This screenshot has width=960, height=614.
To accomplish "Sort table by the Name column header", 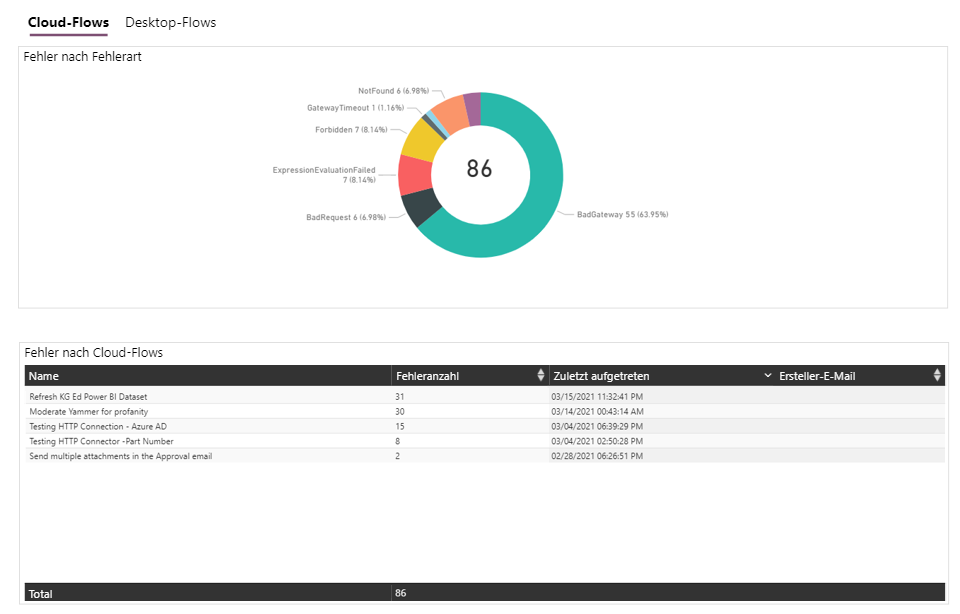I will pyautogui.click(x=44, y=376).
